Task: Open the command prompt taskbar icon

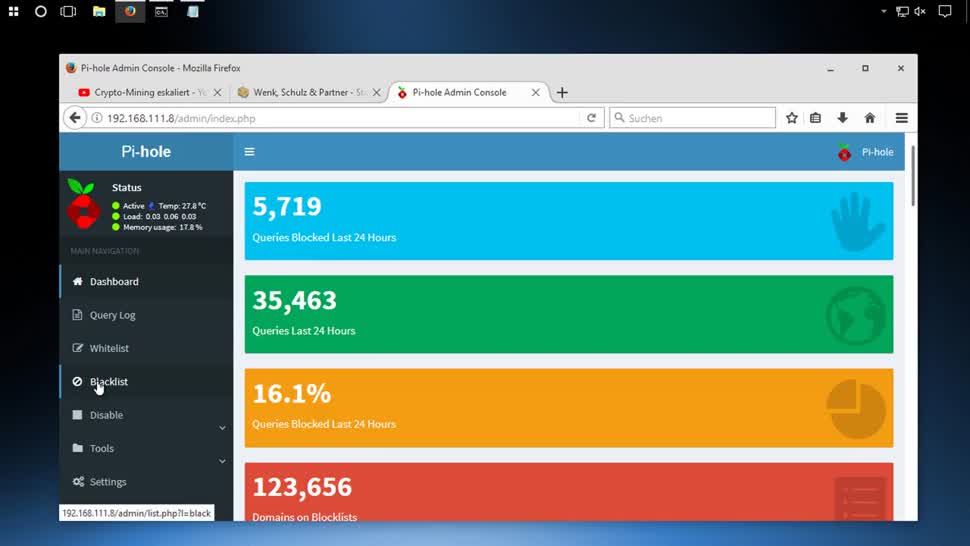Action: 161,11
